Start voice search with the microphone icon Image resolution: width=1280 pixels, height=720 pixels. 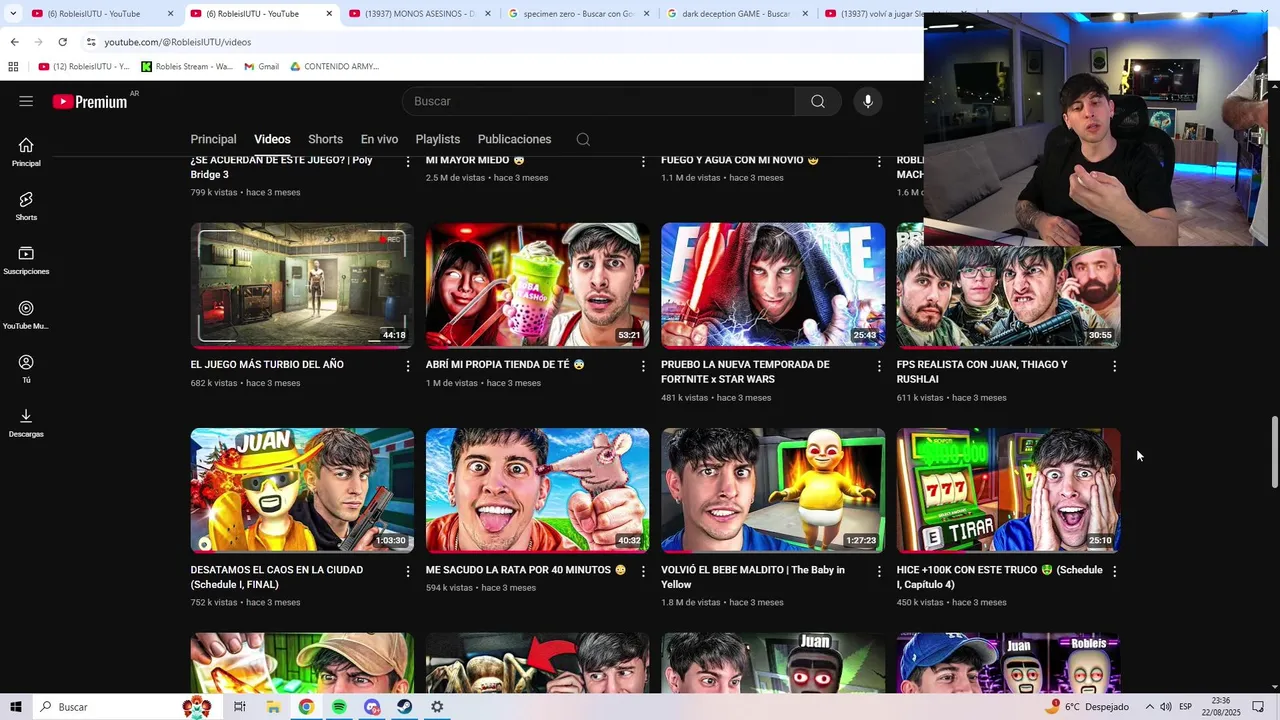tap(868, 101)
